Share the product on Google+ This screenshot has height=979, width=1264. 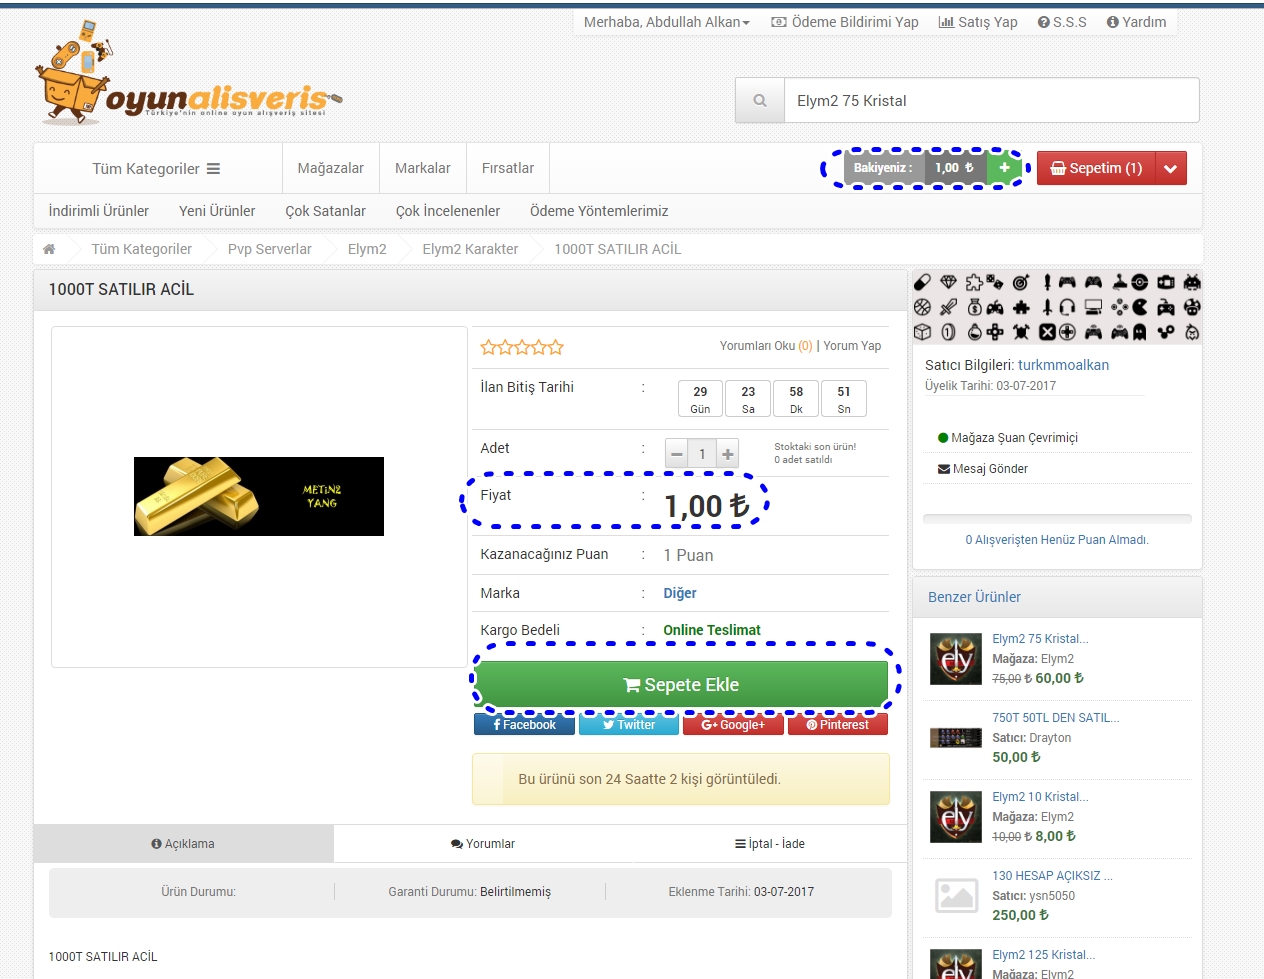(x=733, y=725)
